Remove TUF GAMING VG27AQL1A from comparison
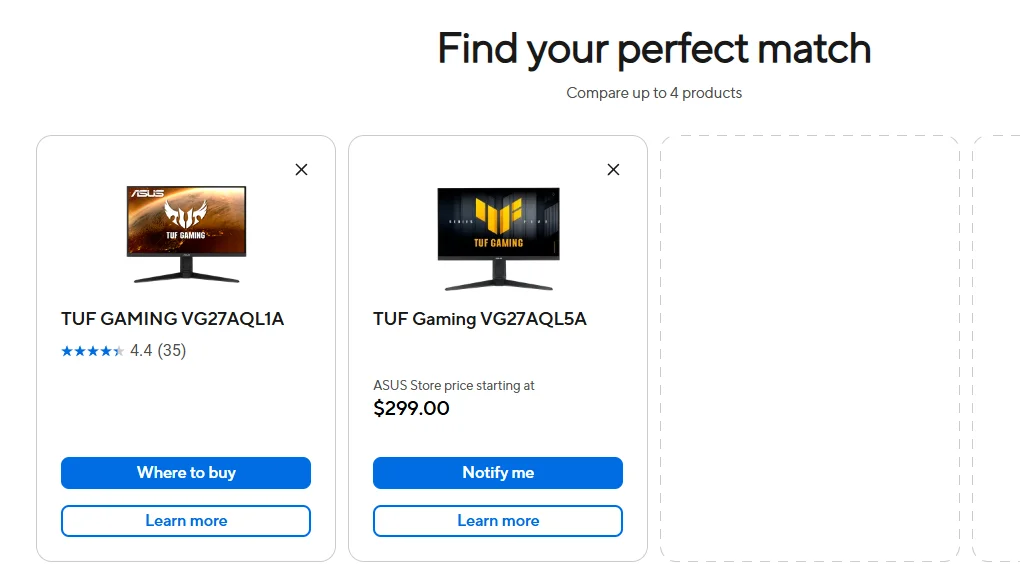The height and width of the screenshot is (582, 1020). click(301, 170)
